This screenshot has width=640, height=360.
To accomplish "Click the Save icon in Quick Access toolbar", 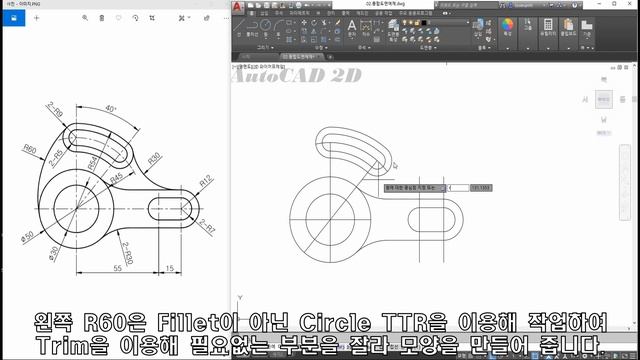I will 267,5.
